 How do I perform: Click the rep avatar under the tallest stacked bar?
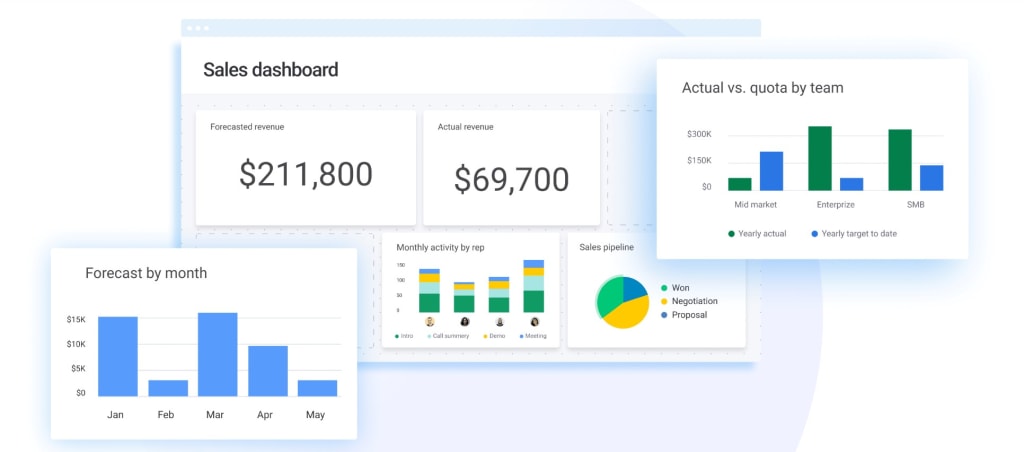[534, 321]
